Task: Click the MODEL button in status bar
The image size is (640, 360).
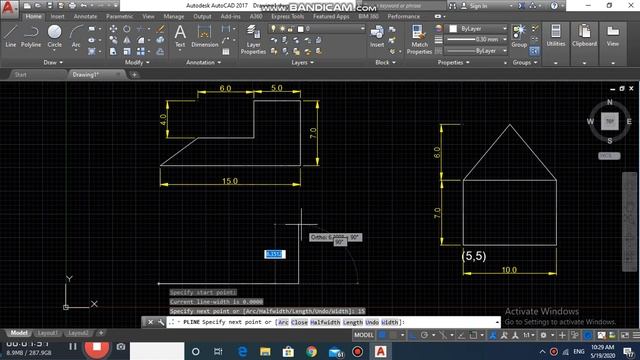Action: pyautogui.click(x=363, y=335)
